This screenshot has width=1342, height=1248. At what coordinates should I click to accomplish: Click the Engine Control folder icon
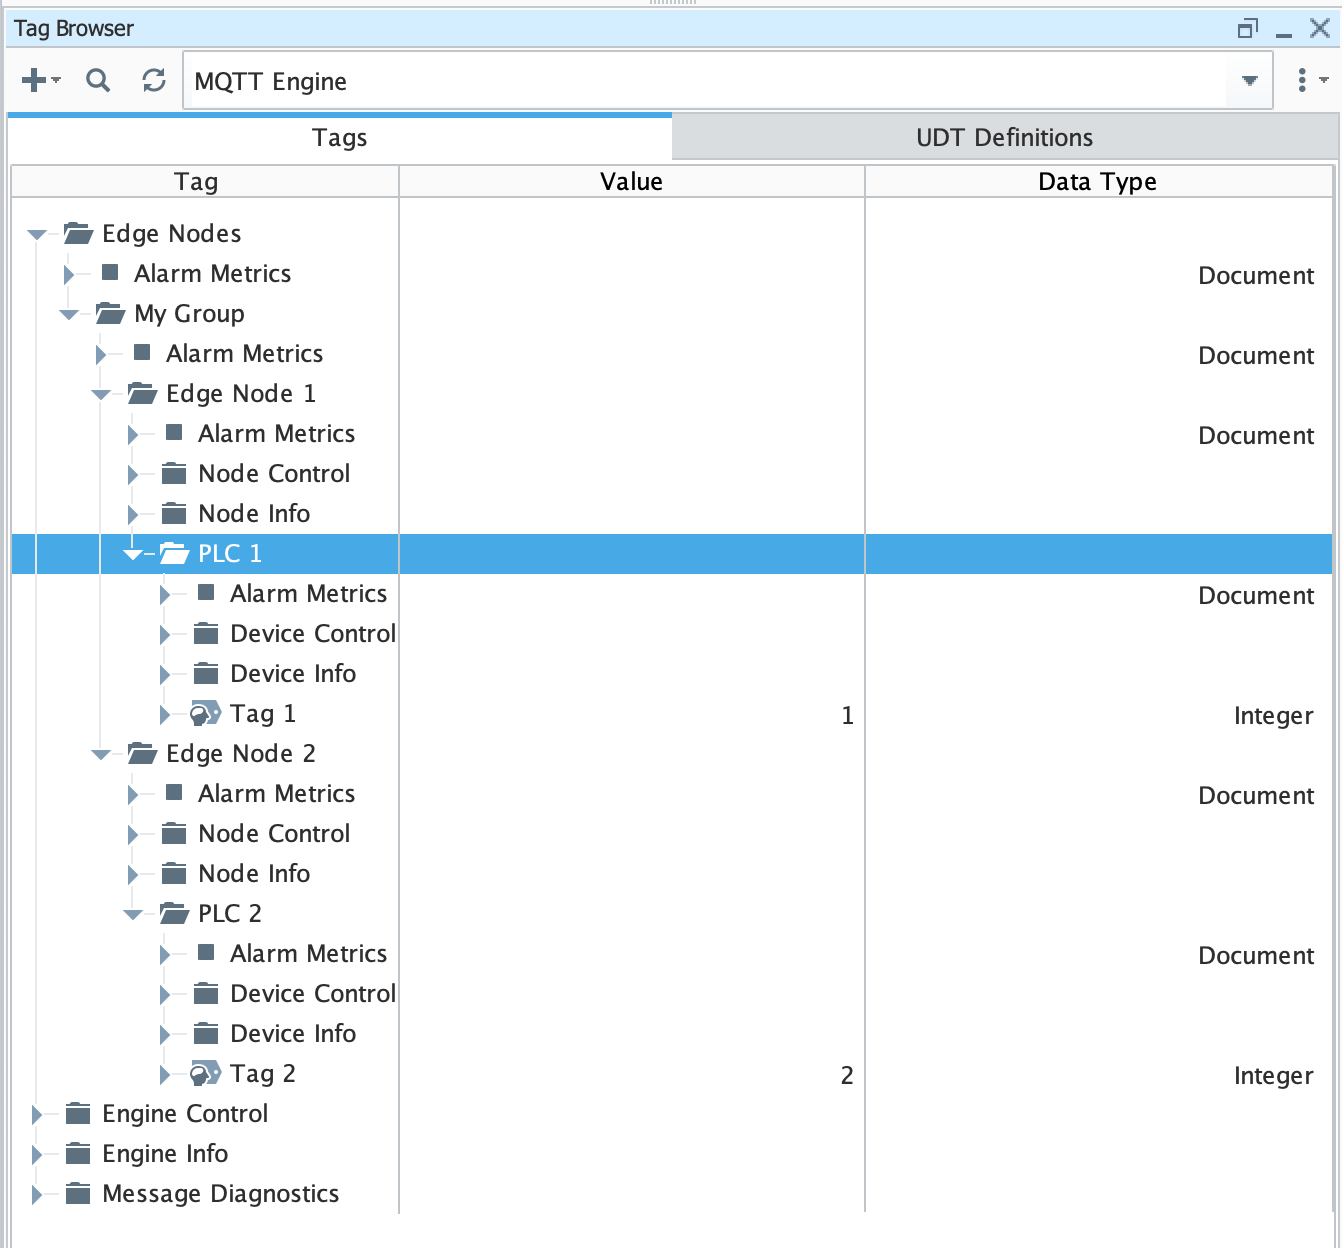point(78,1114)
